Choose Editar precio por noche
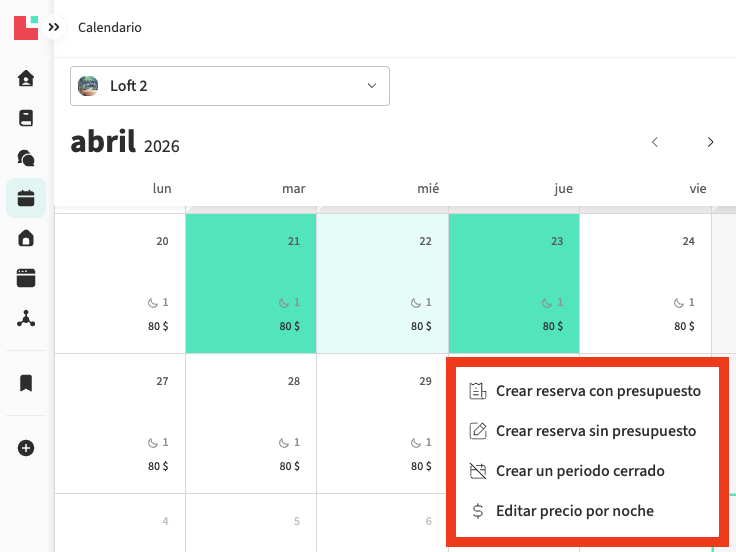This screenshot has width=736, height=552. point(574,511)
